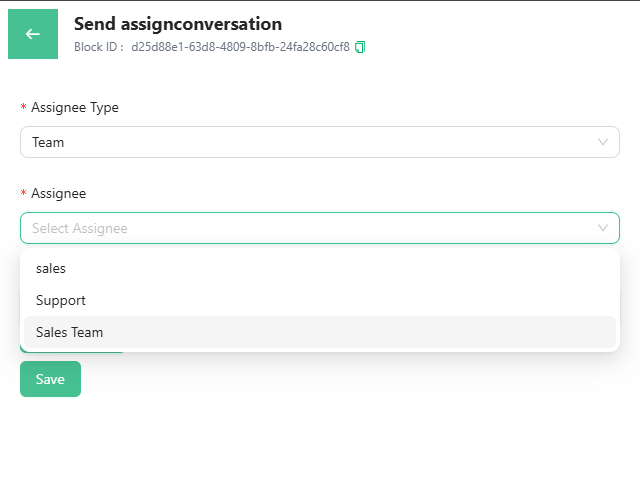Click the Assignee Type dropdown chevron

[x=603, y=142]
